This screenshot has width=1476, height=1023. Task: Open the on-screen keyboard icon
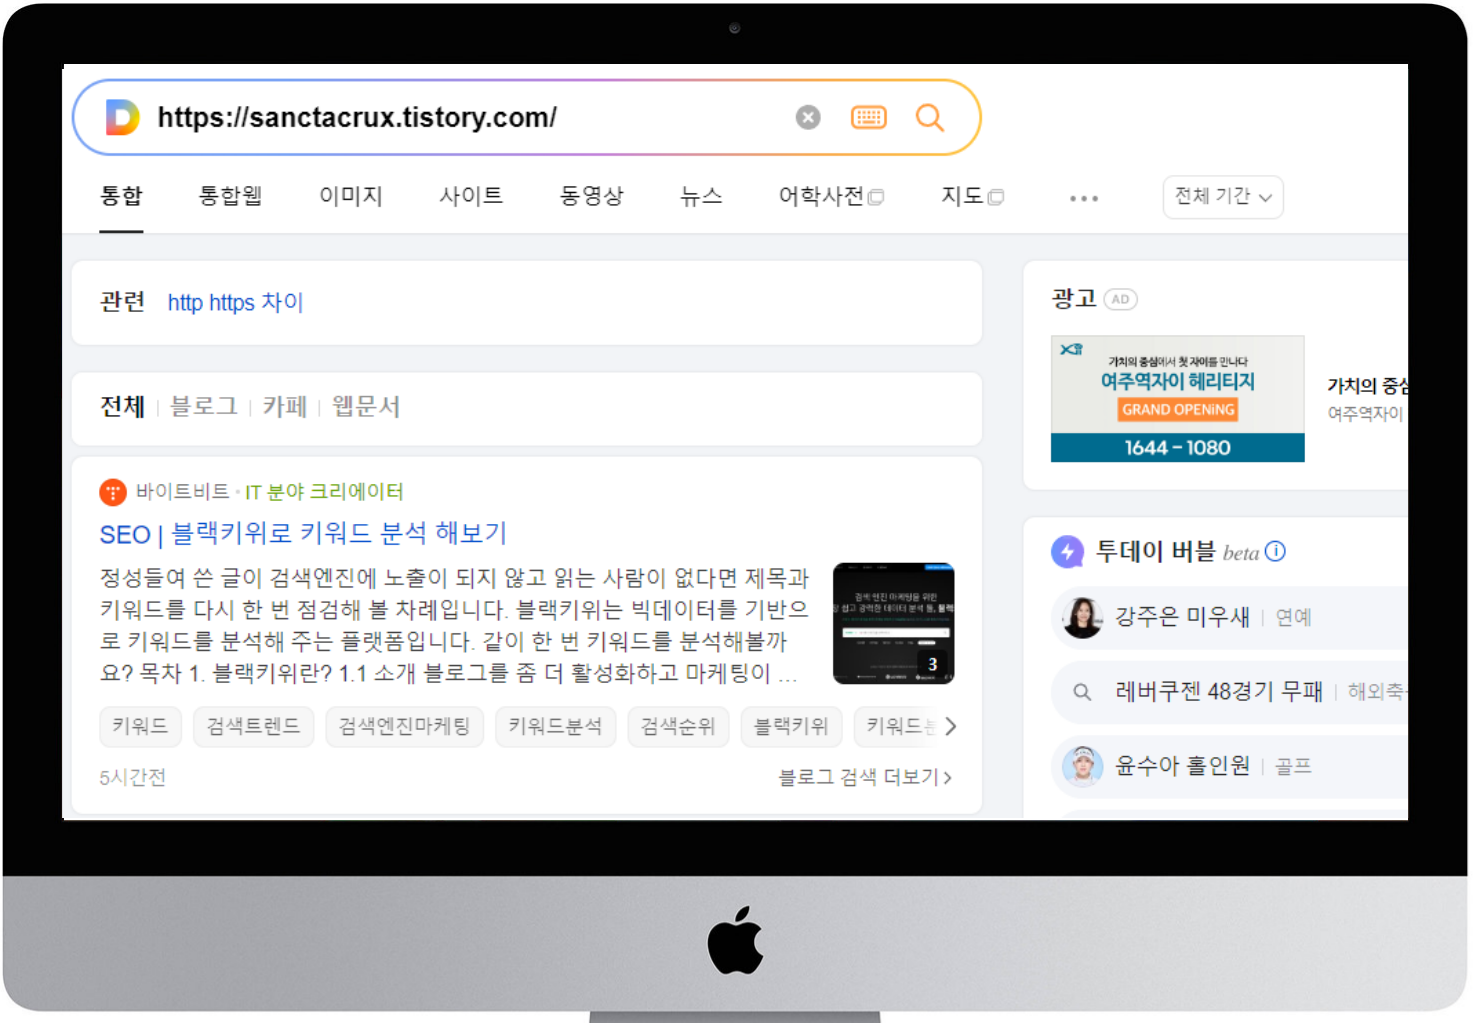pos(868,117)
